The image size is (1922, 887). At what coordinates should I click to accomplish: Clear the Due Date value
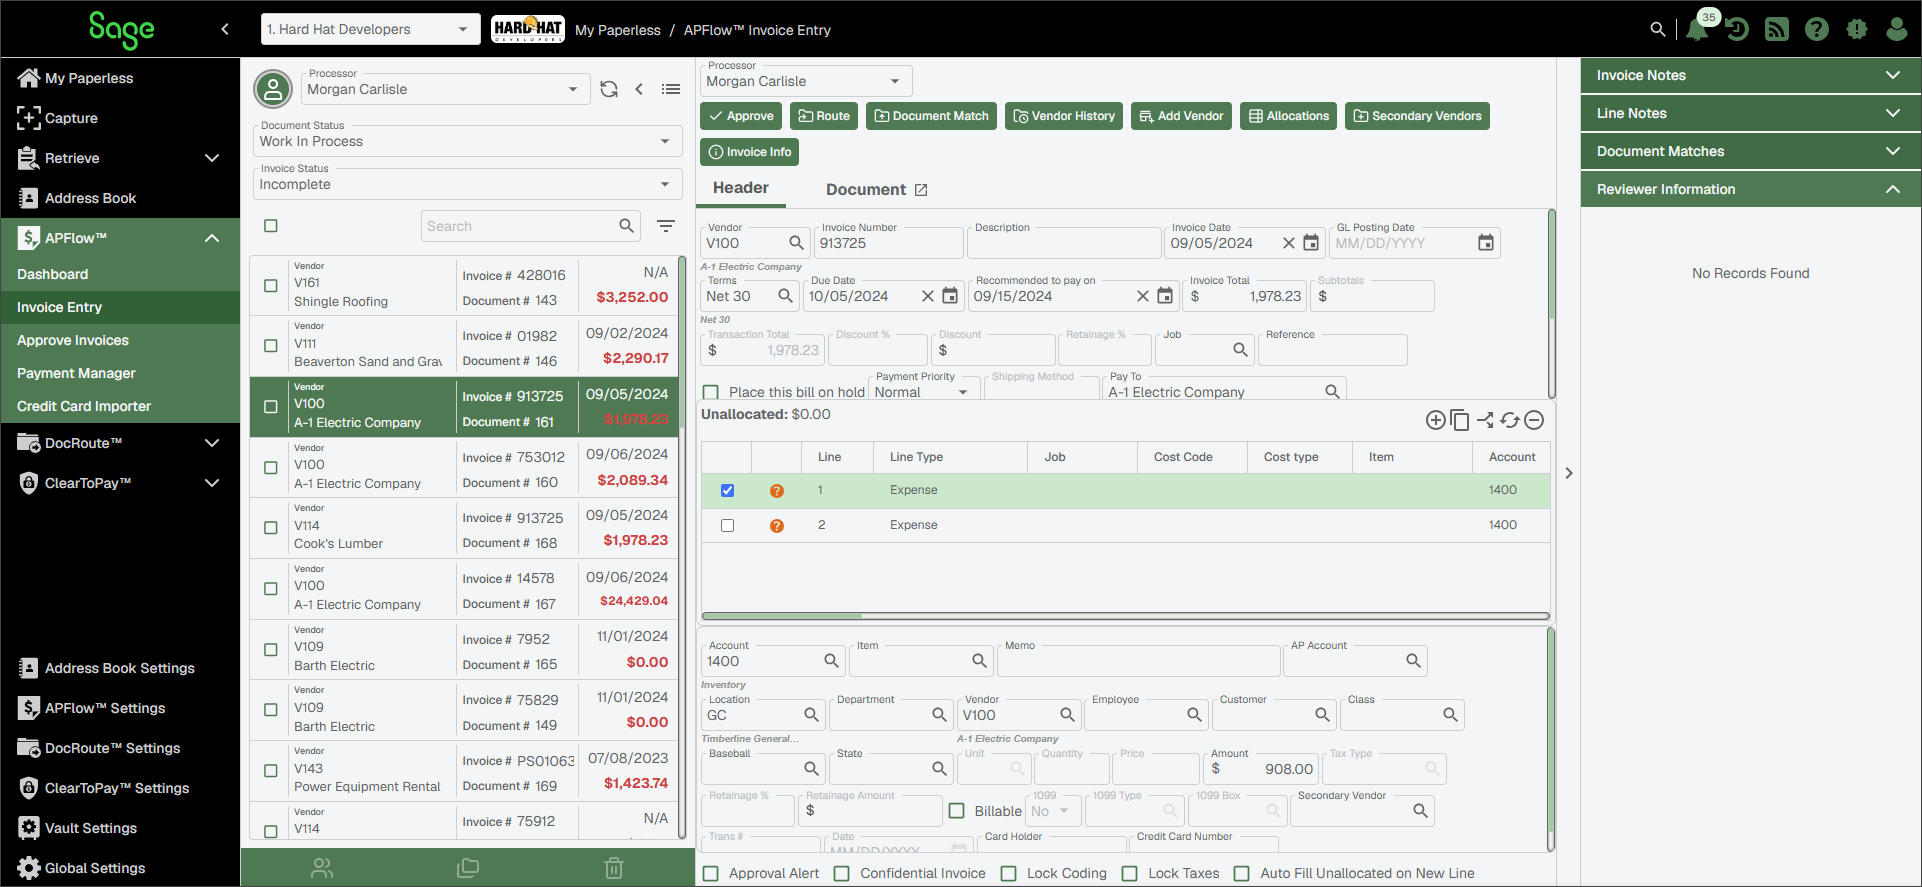coord(928,296)
